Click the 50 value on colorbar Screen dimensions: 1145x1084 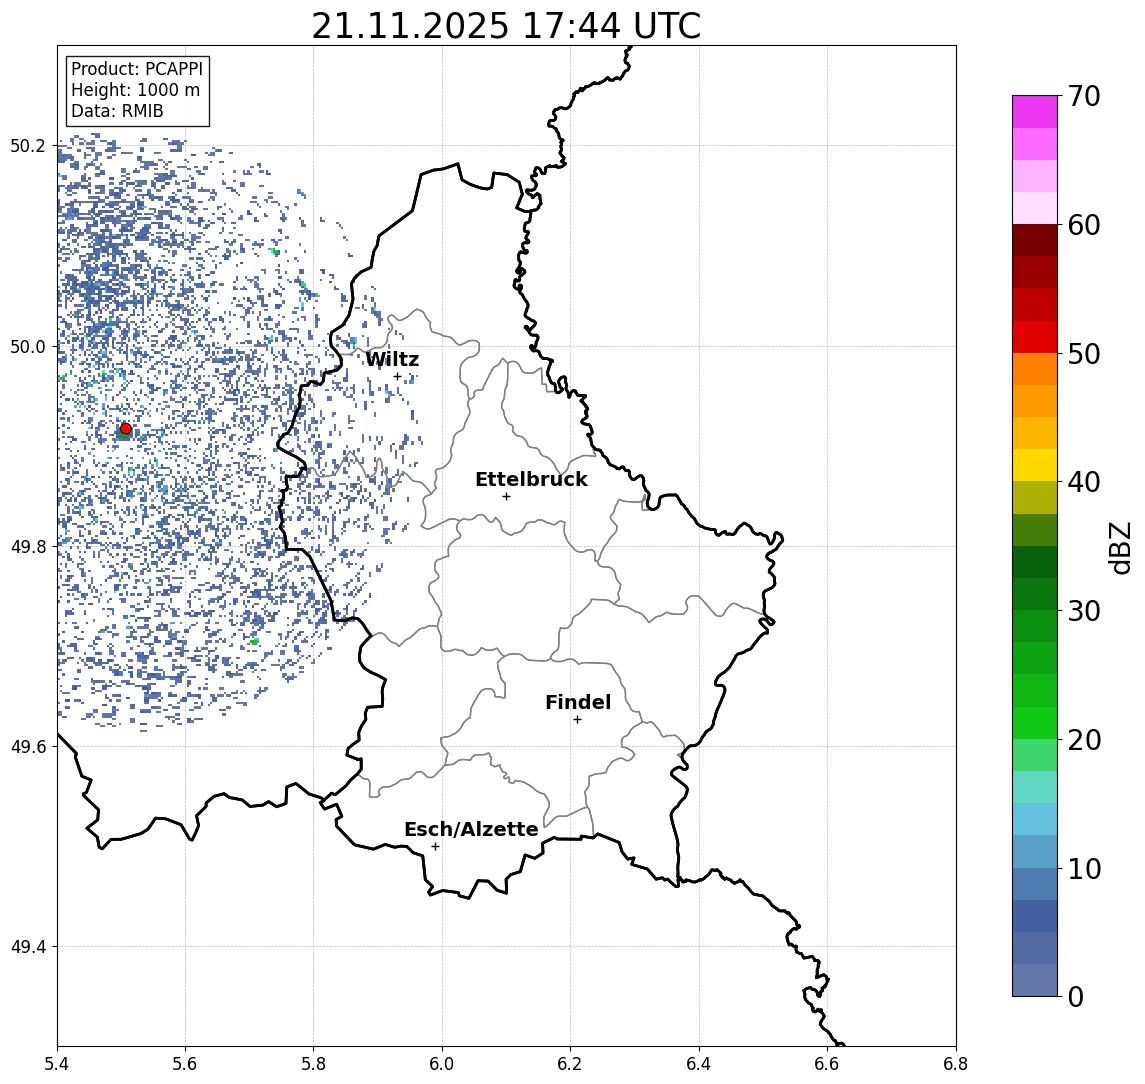[1084, 354]
